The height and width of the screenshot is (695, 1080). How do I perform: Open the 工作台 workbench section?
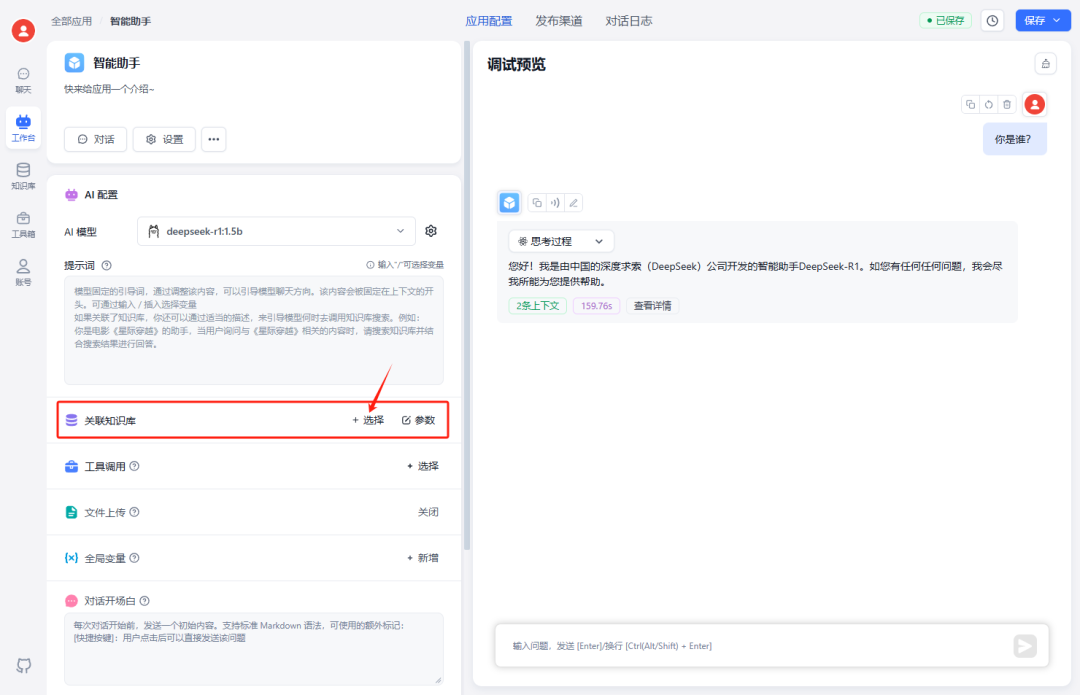click(23, 128)
